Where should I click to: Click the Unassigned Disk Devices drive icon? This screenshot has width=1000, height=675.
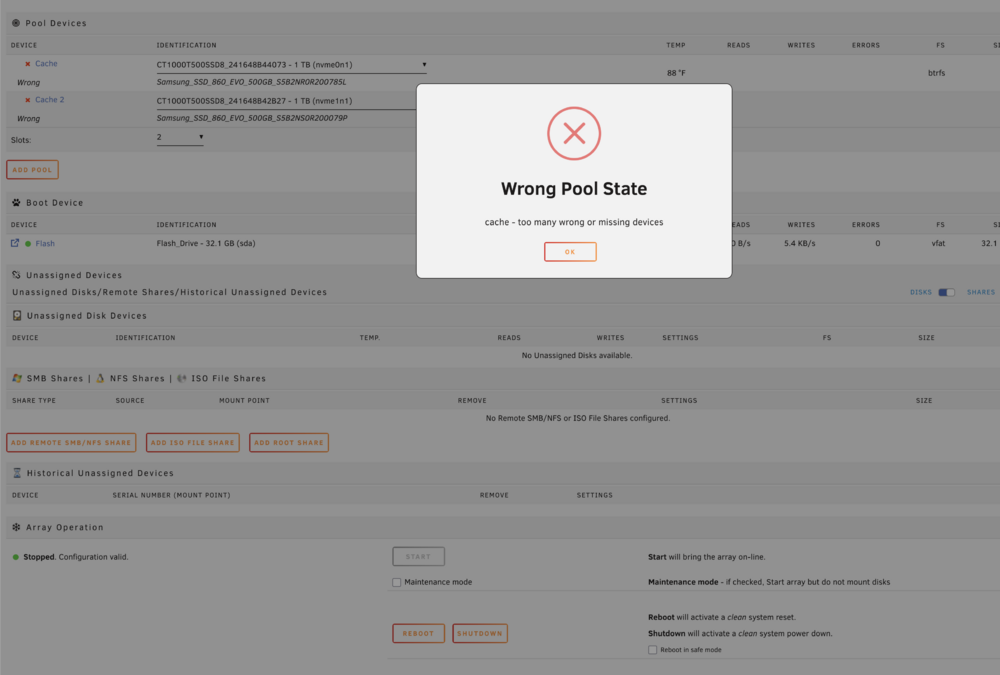[17, 316]
